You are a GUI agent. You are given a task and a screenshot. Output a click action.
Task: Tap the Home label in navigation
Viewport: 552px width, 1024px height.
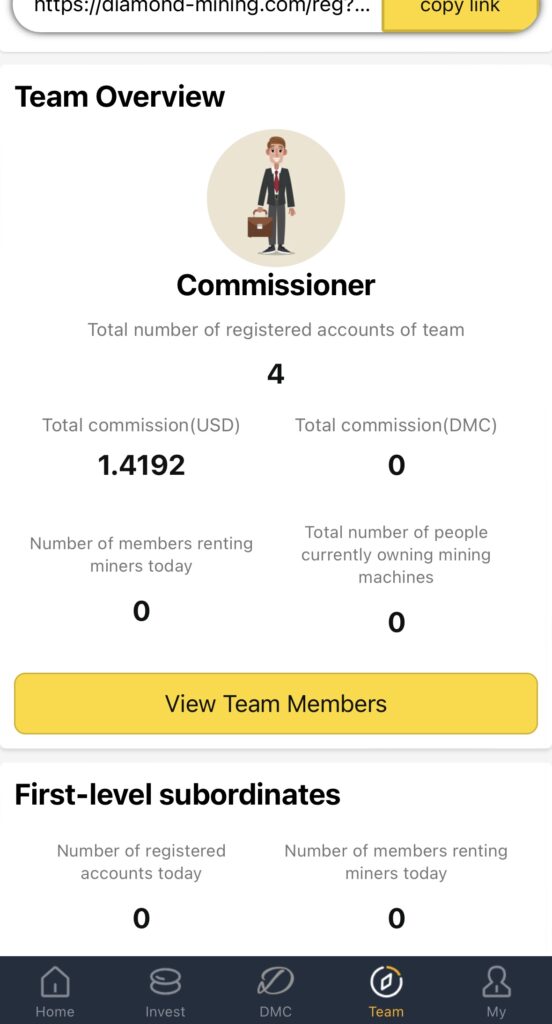(x=55, y=1012)
